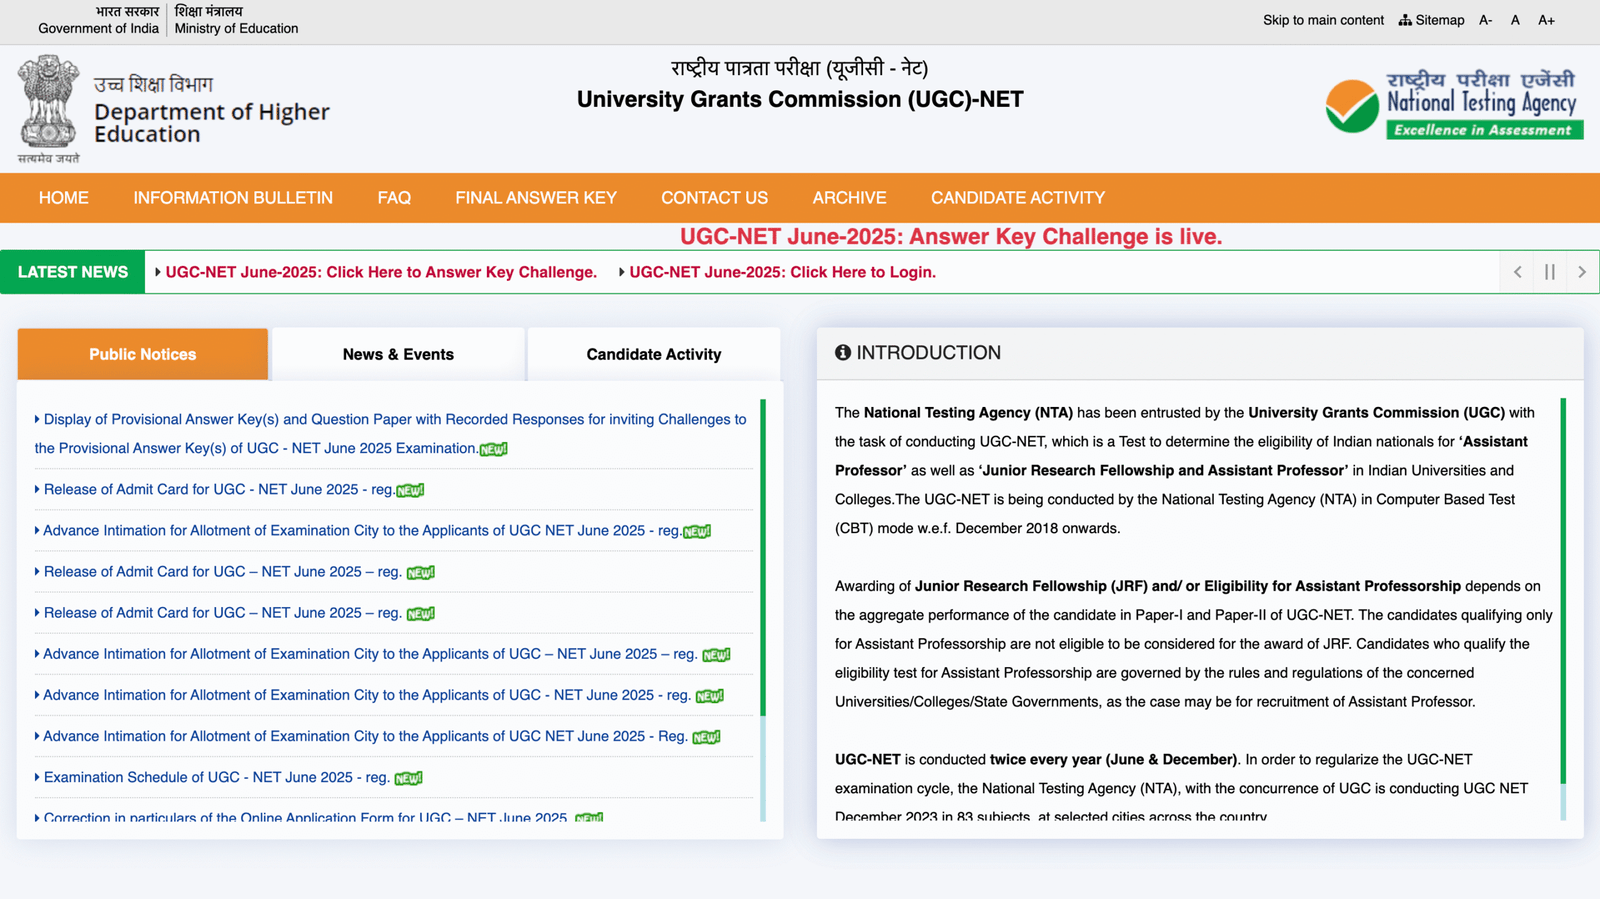This screenshot has height=899, width=1600.
Task: Click Answer Key Challenge is live banner
Action: tap(951, 237)
